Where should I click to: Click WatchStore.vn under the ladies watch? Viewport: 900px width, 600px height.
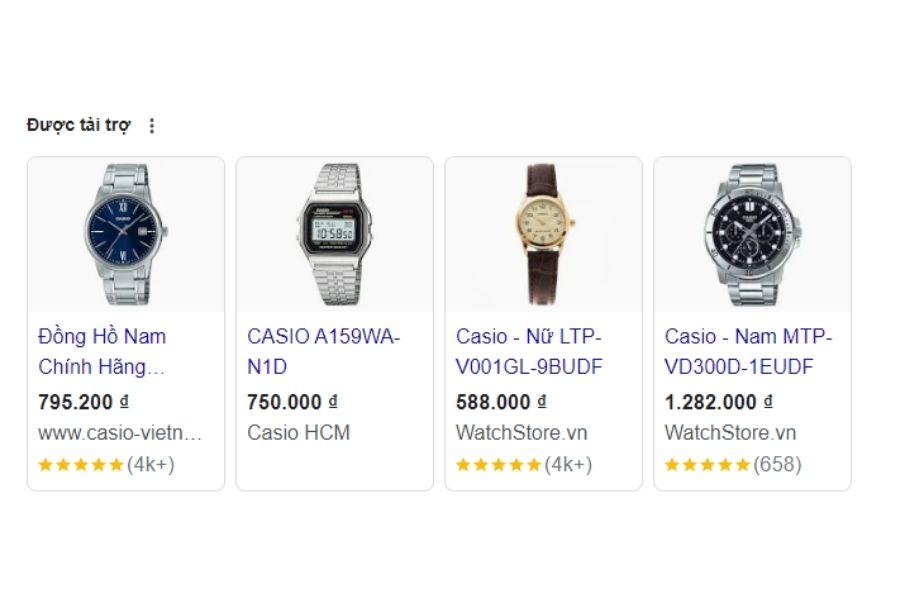522,433
